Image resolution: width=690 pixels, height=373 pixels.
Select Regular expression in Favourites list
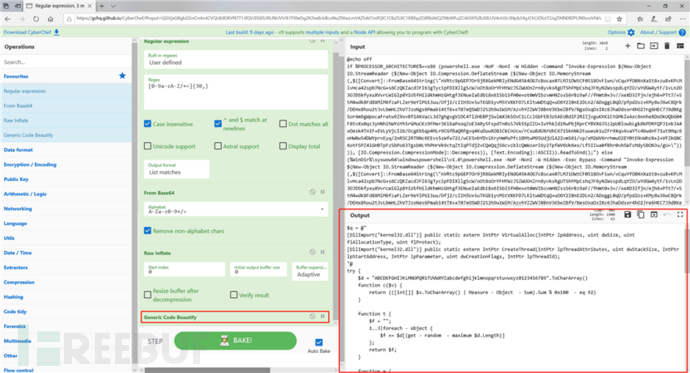[x=66, y=91]
